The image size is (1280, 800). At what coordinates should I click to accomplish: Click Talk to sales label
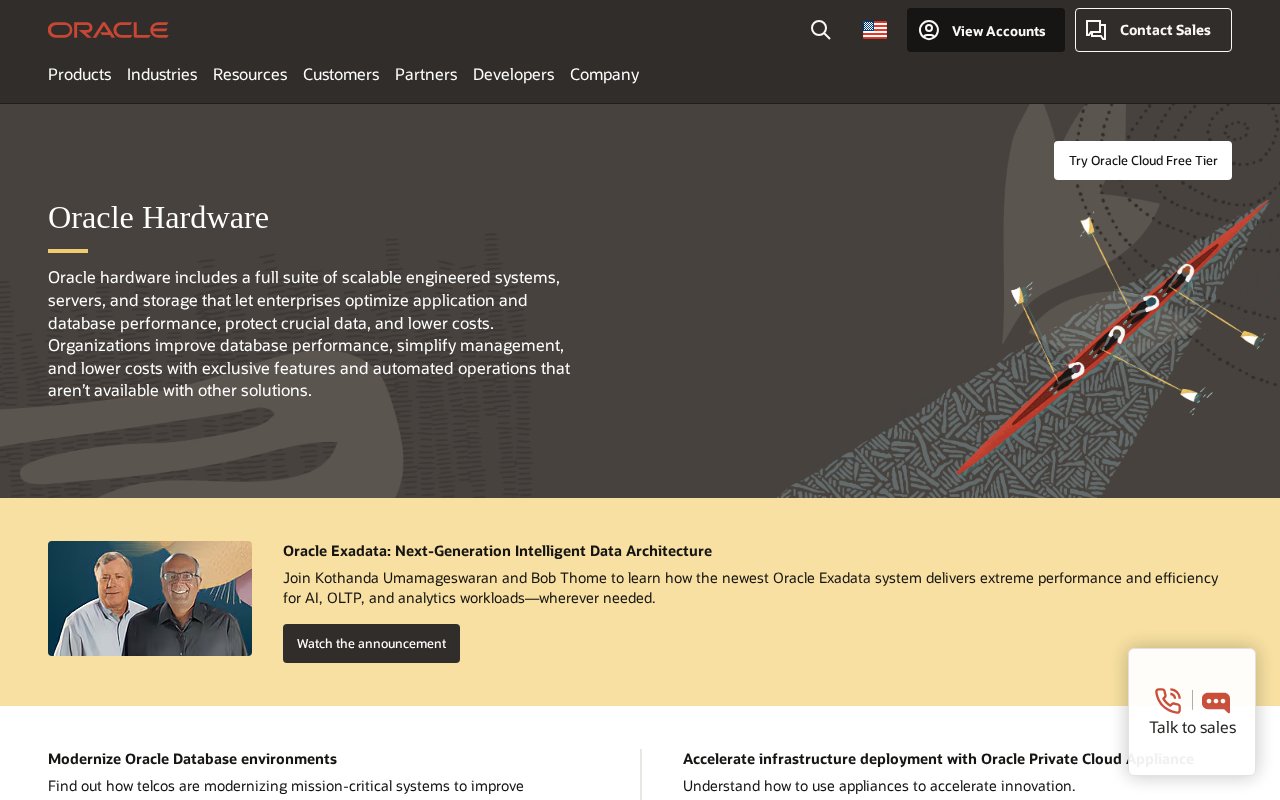coord(1192,727)
